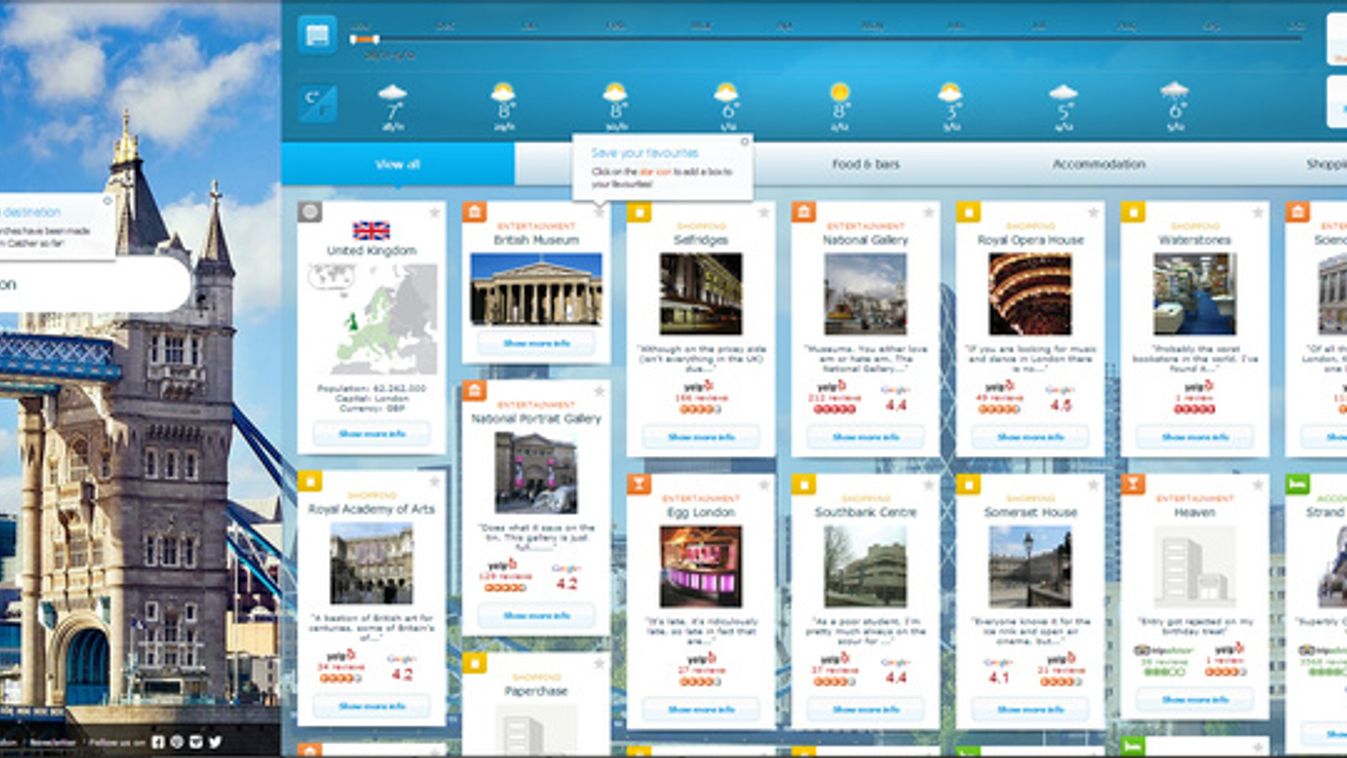1347x758 pixels.
Task: Show more info for National Gallery
Action: pyautogui.click(x=865, y=437)
